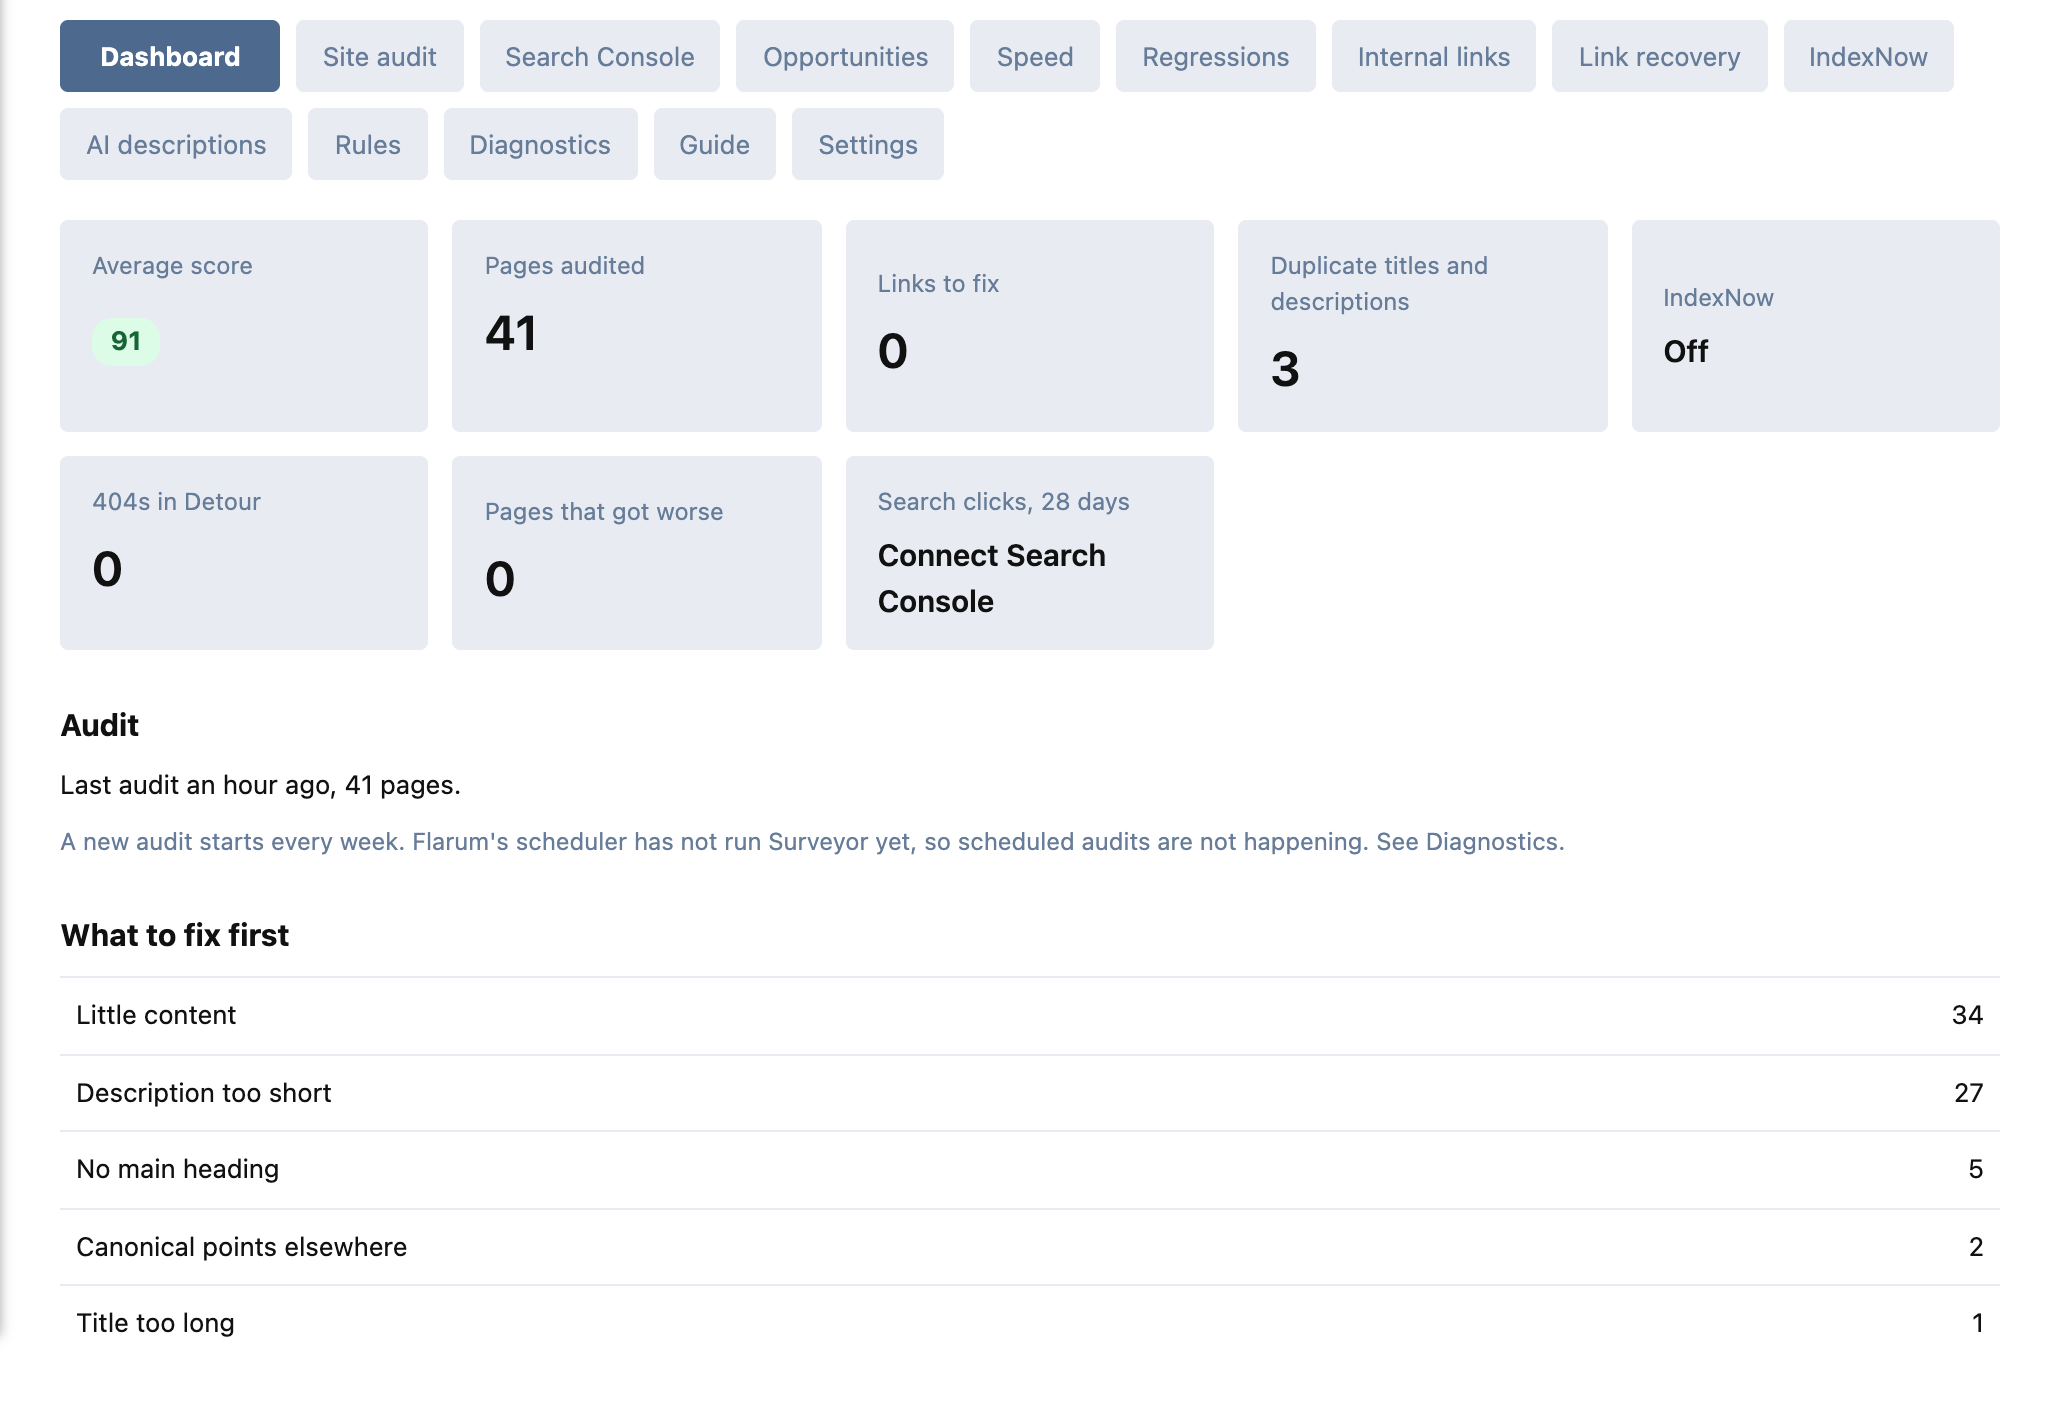Click the Average score card
Screen dimensions: 2060x1414
coord(244,326)
